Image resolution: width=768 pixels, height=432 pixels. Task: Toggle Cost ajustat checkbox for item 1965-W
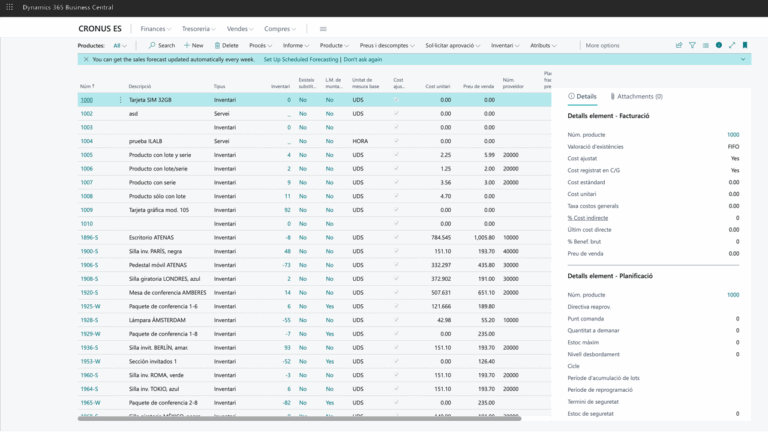(397, 403)
